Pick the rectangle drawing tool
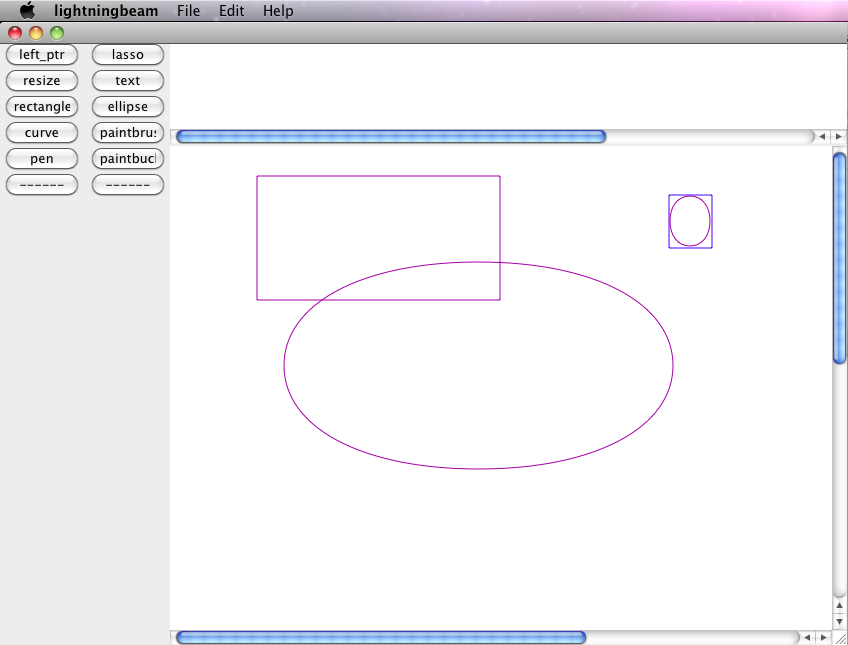The height and width of the screenshot is (645, 848). coord(42,107)
